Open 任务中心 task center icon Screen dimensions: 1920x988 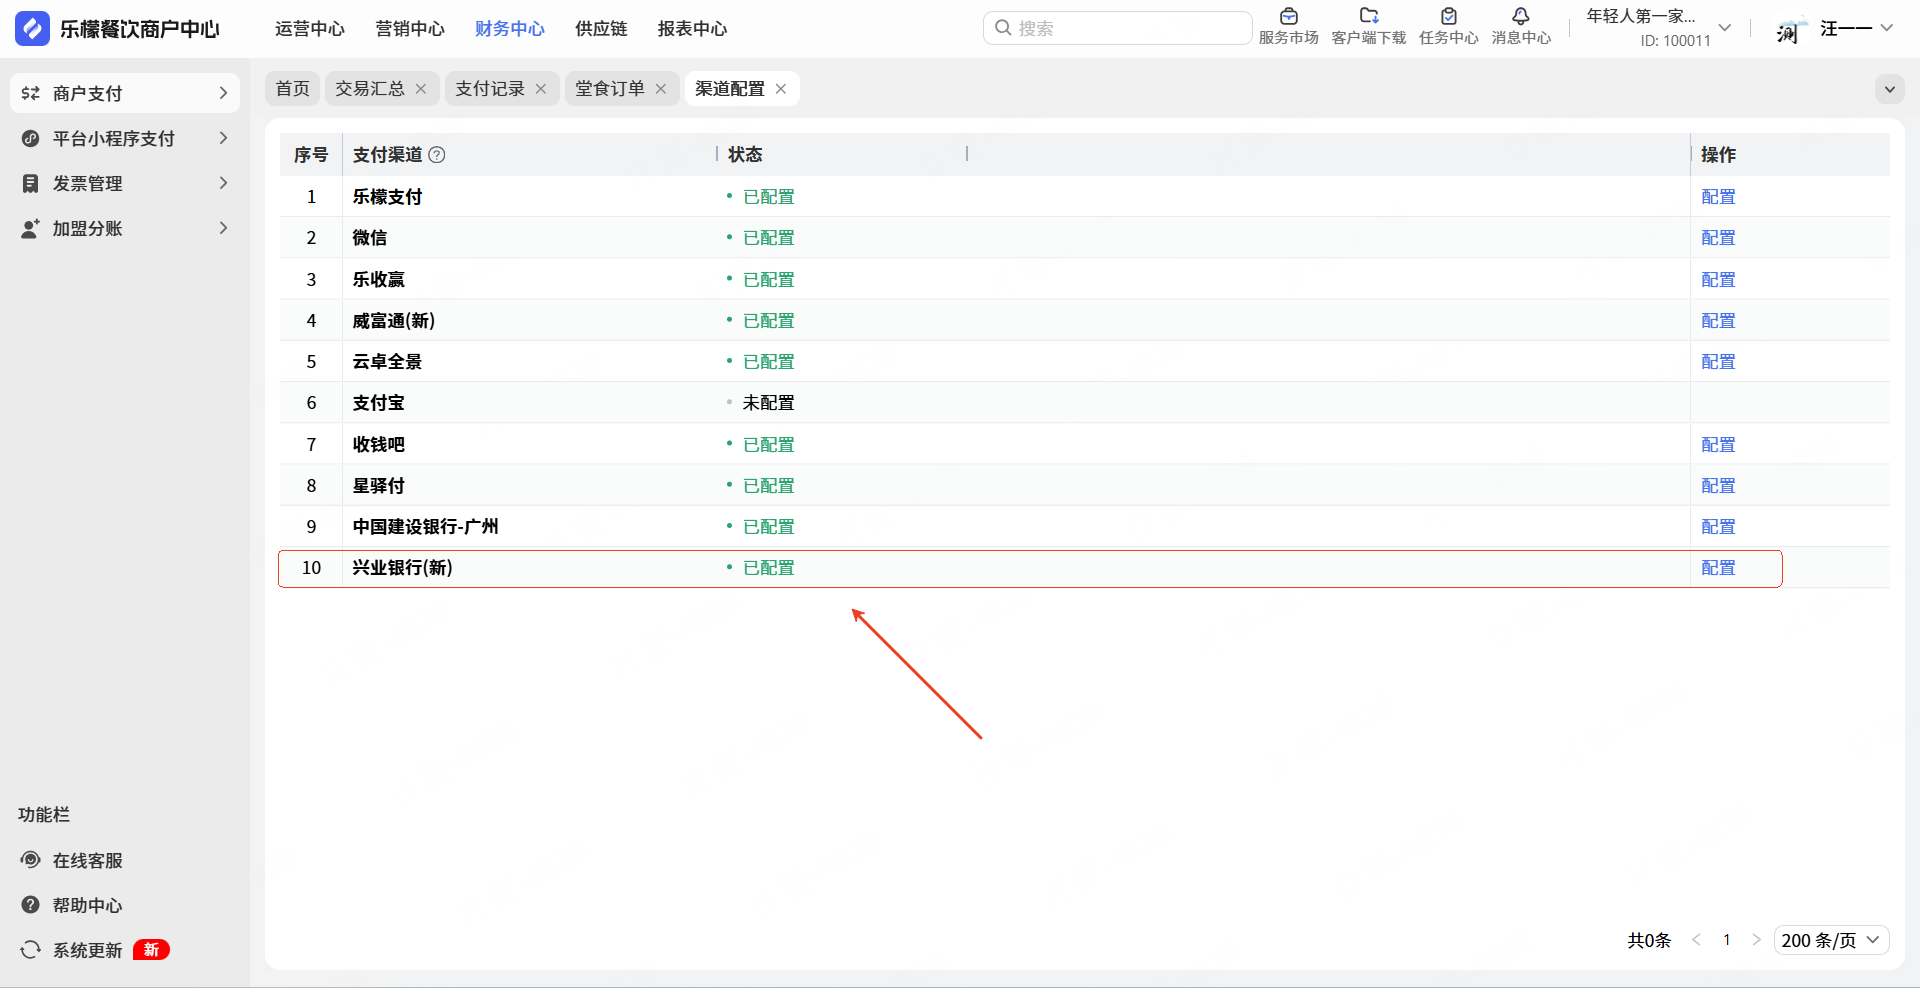[x=1449, y=16]
